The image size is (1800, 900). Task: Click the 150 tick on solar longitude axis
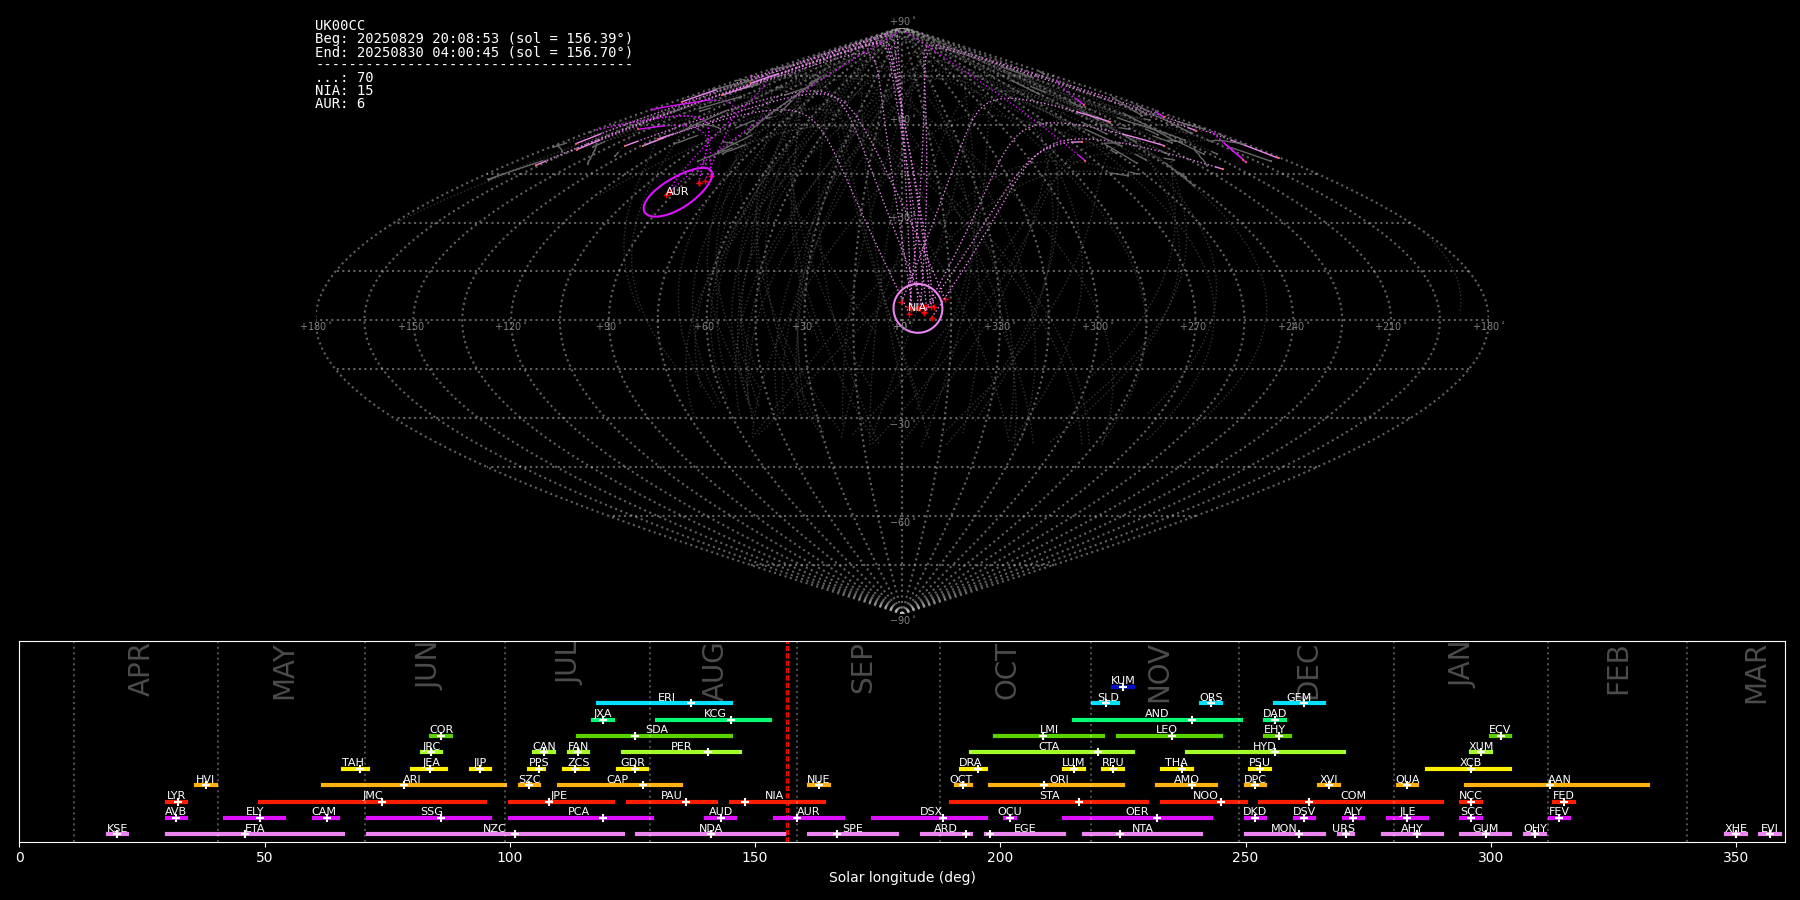click(x=755, y=857)
